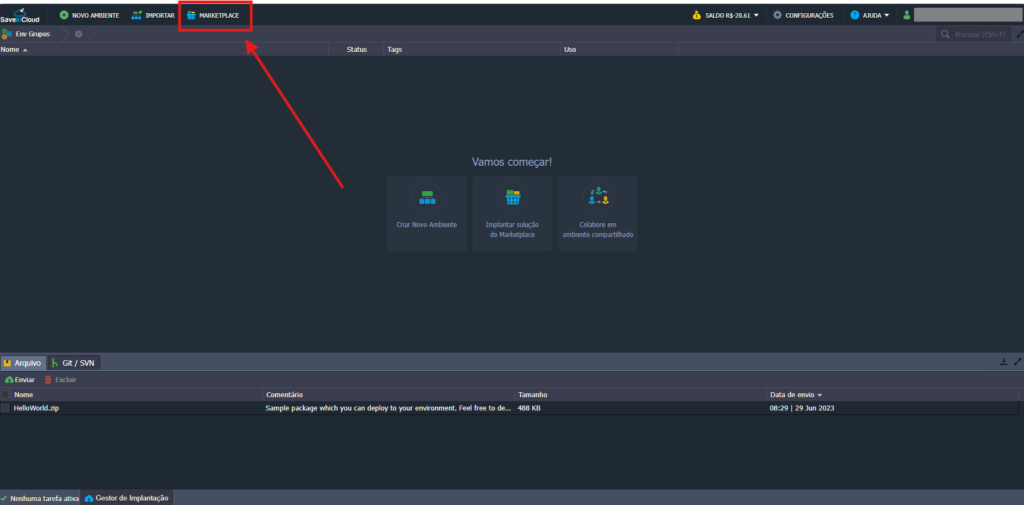Image resolution: width=1024 pixels, height=505 pixels.
Task: Expand the Ajuda help menu
Action: tap(869, 15)
